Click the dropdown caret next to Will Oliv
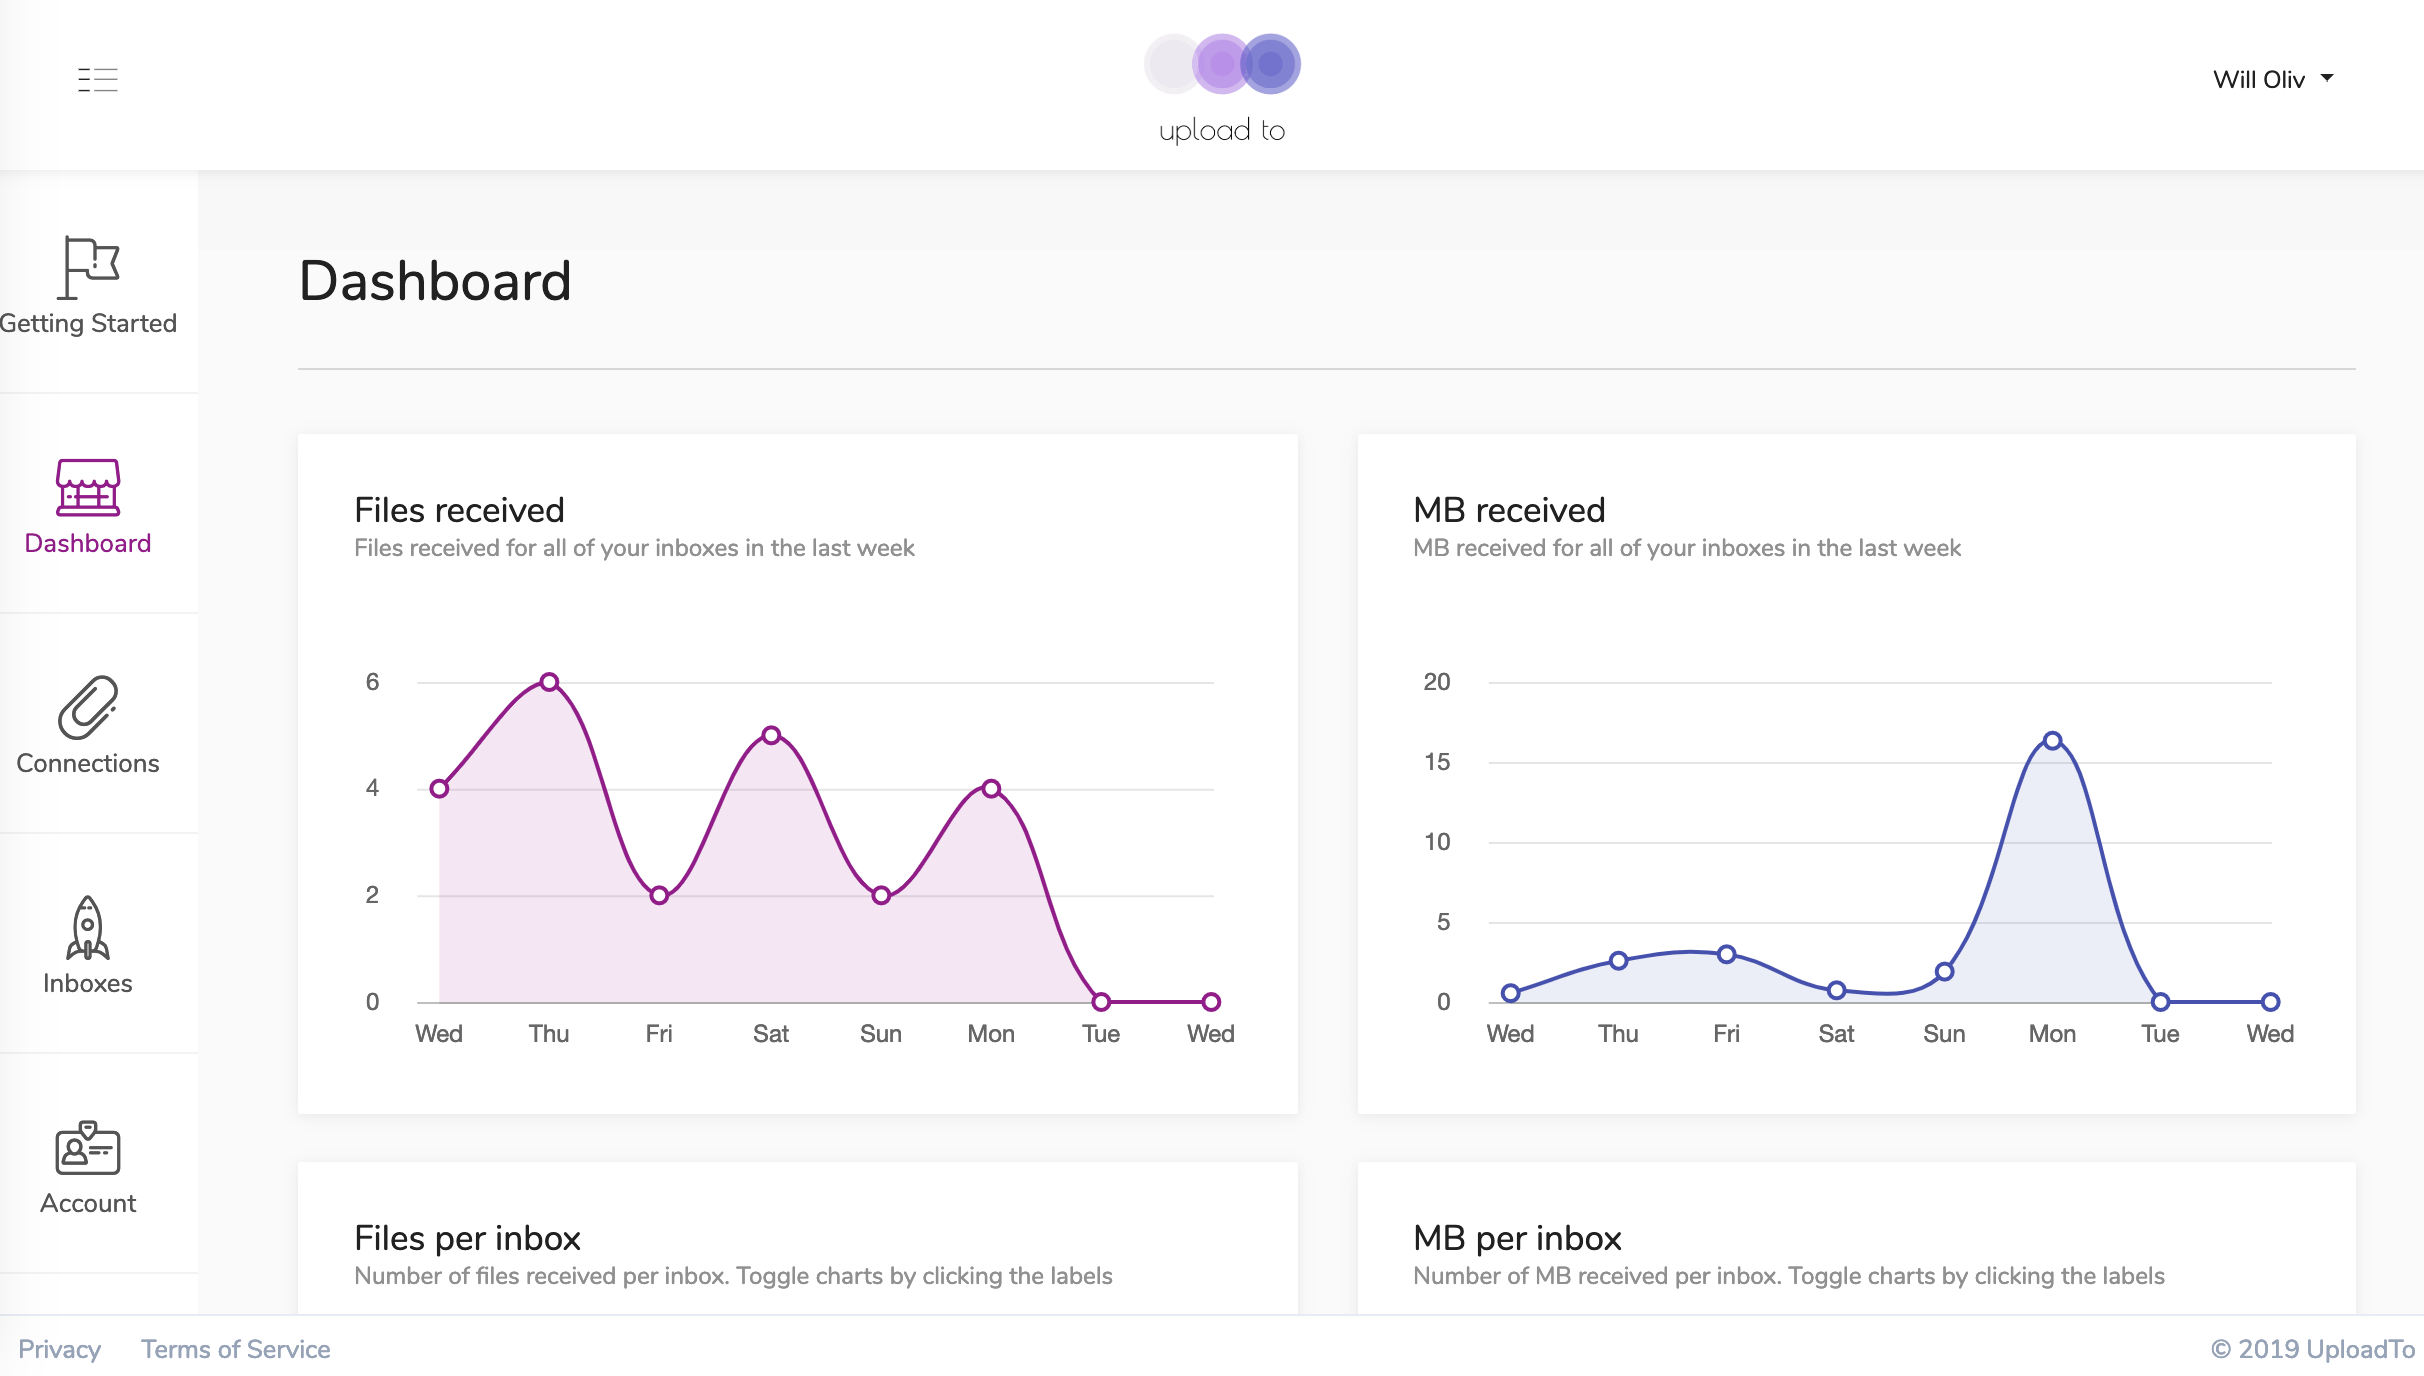This screenshot has height=1376, width=2424. click(x=2327, y=78)
